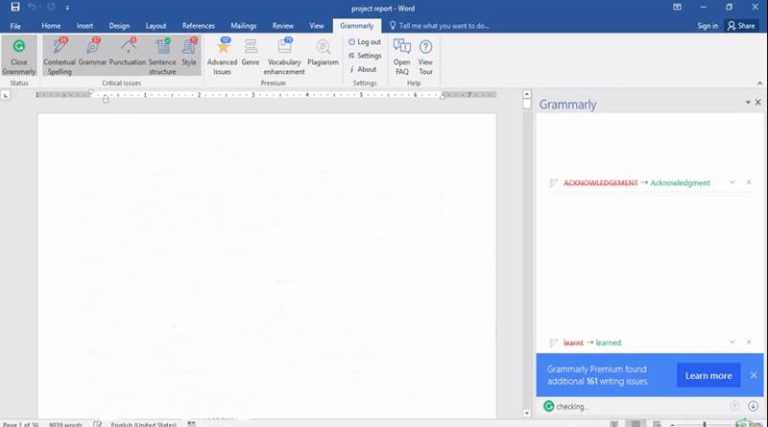The width and height of the screenshot is (768, 427).
Task: Select the Genre option
Action: click(x=250, y=52)
